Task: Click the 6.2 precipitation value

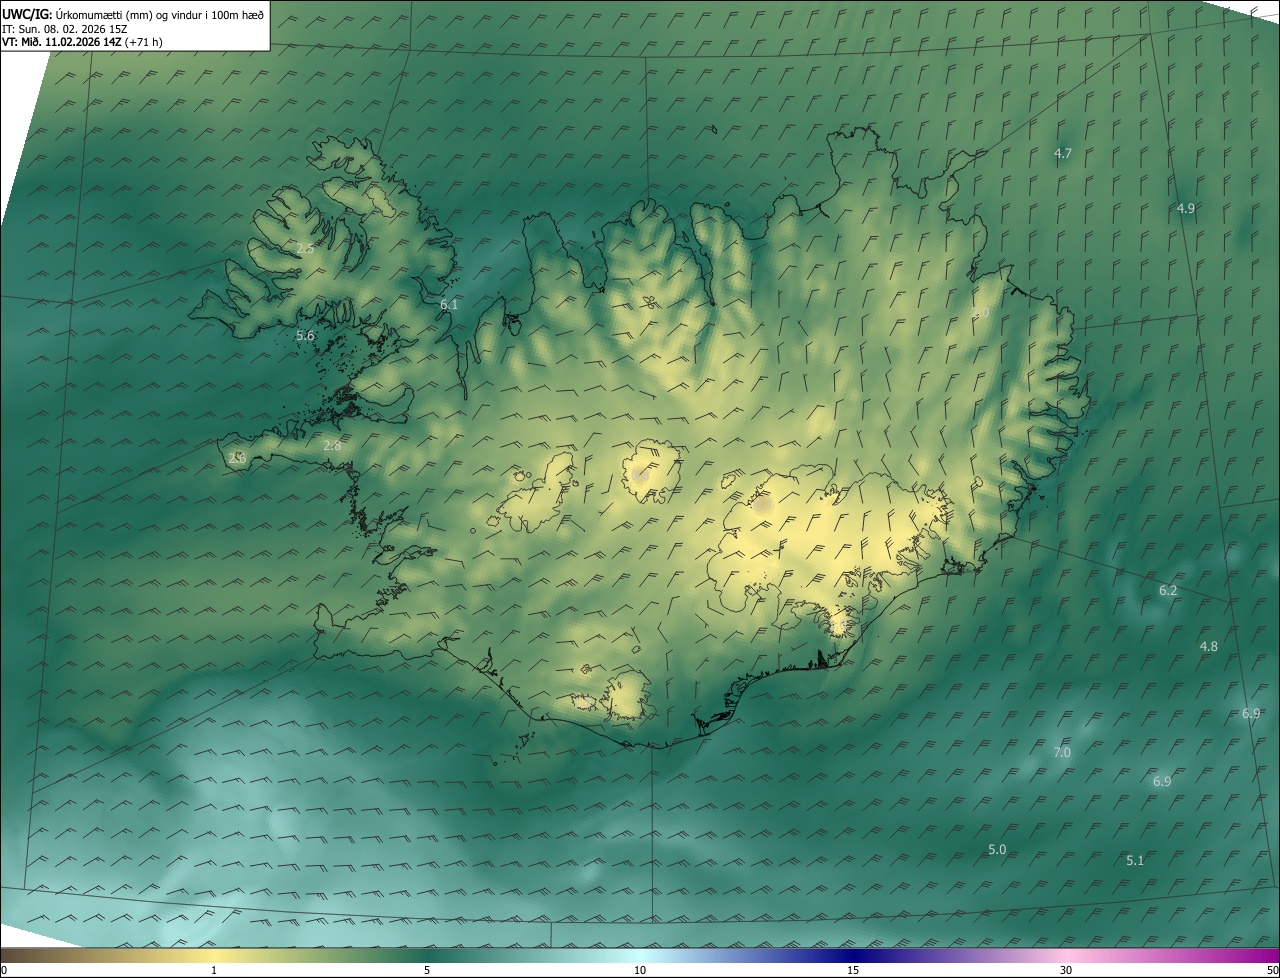Action: (x=1168, y=591)
